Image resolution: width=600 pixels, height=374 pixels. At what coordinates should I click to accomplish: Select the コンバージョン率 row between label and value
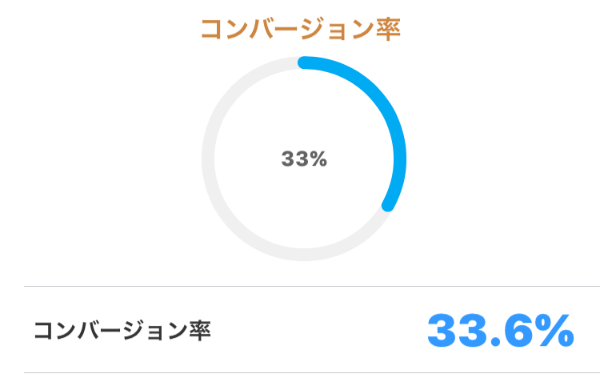click(312, 330)
